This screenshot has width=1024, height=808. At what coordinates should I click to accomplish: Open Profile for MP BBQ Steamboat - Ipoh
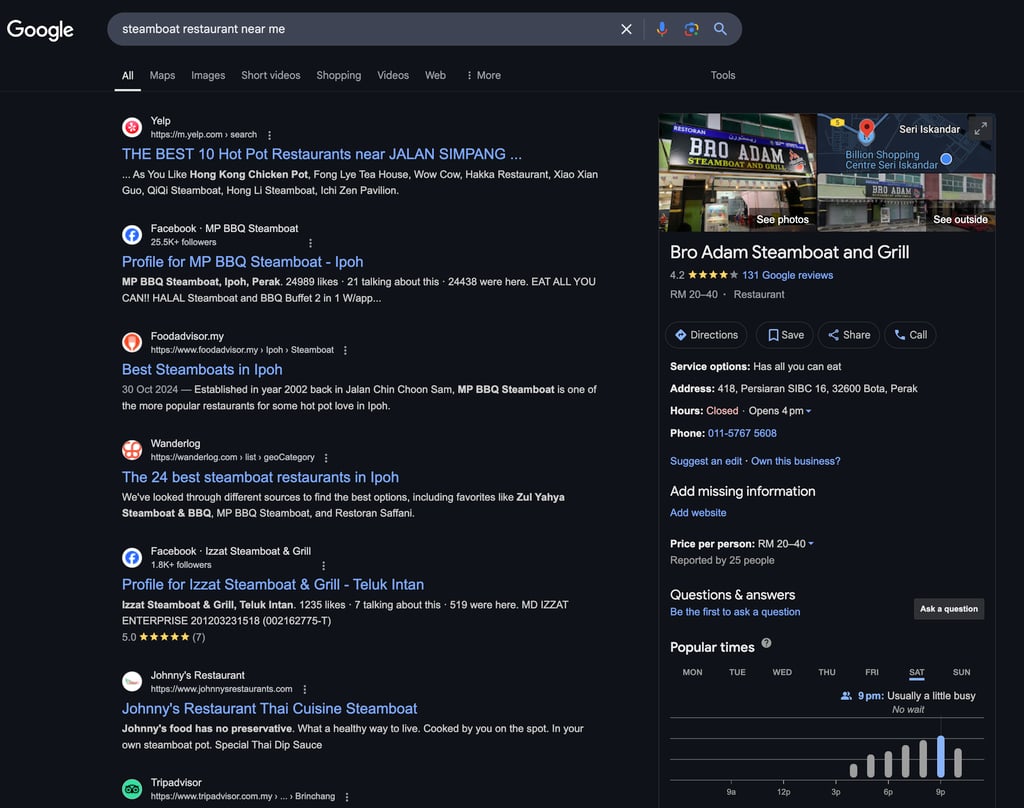tap(242, 262)
